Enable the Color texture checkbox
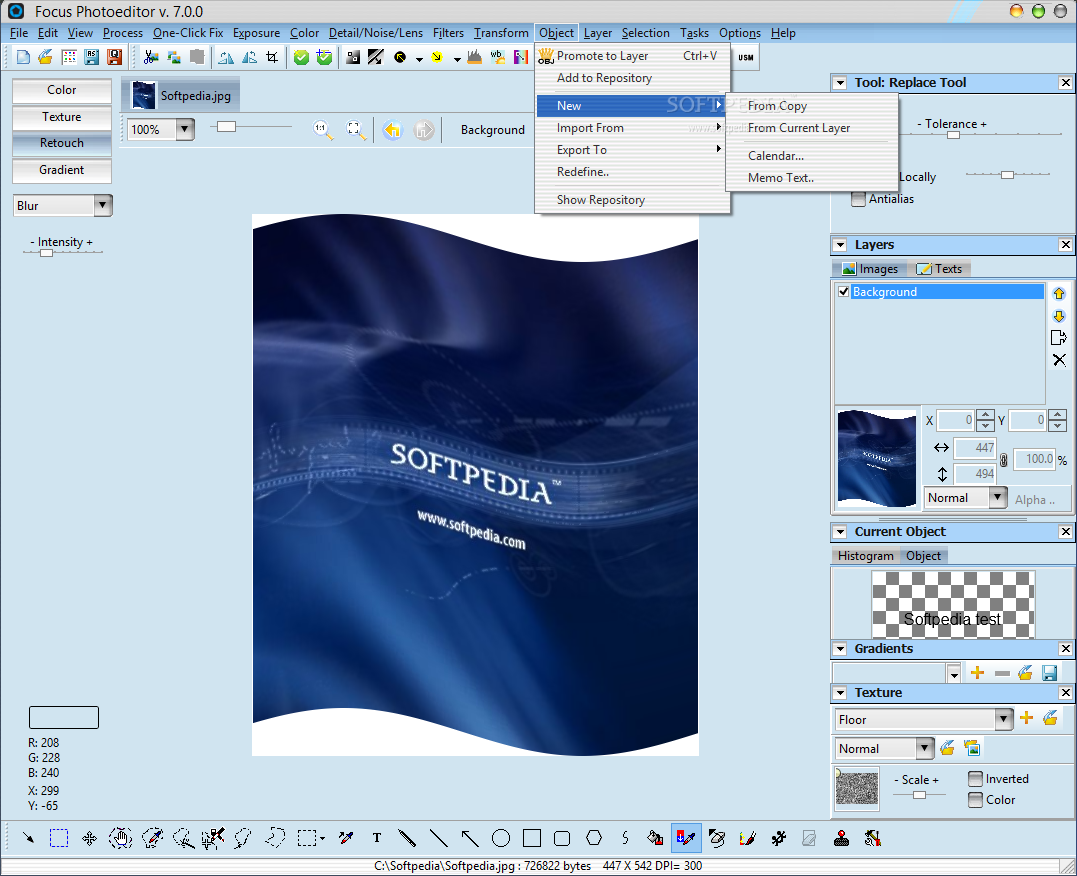Viewport: 1077px width, 876px height. [975, 800]
